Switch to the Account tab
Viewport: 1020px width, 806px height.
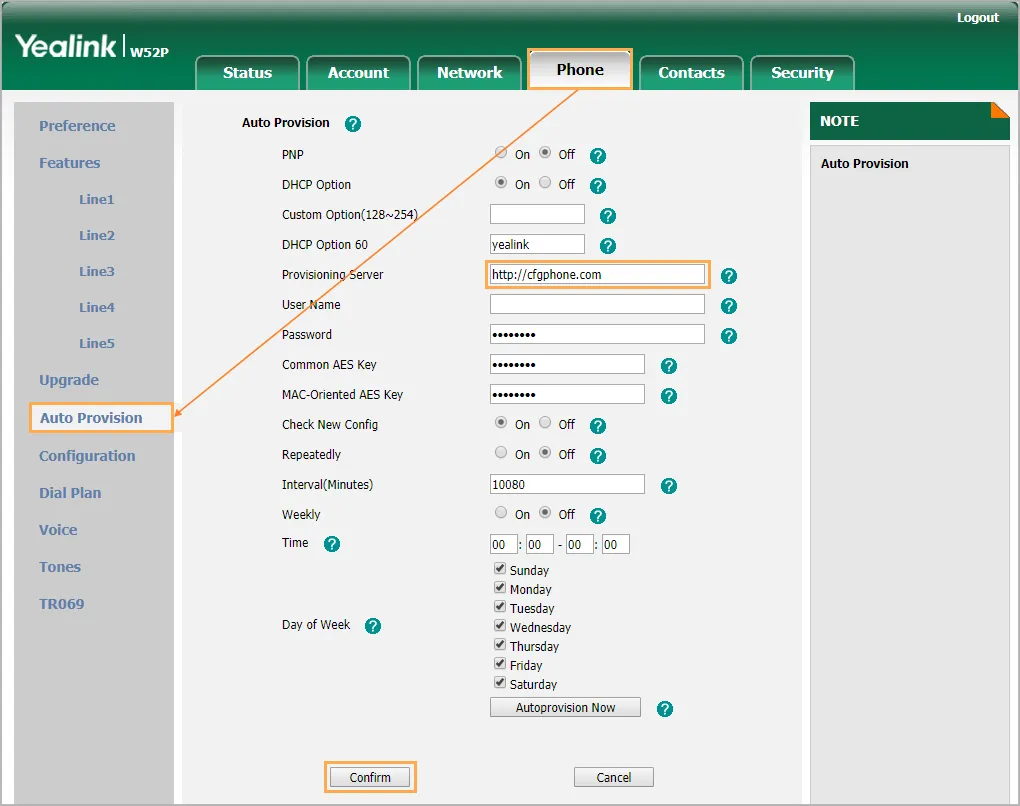(x=358, y=73)
